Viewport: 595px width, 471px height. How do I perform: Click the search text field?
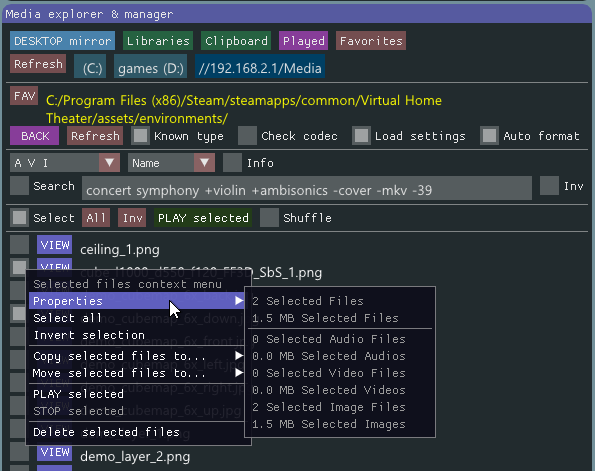pyautogui.click(x=307, y=188)
